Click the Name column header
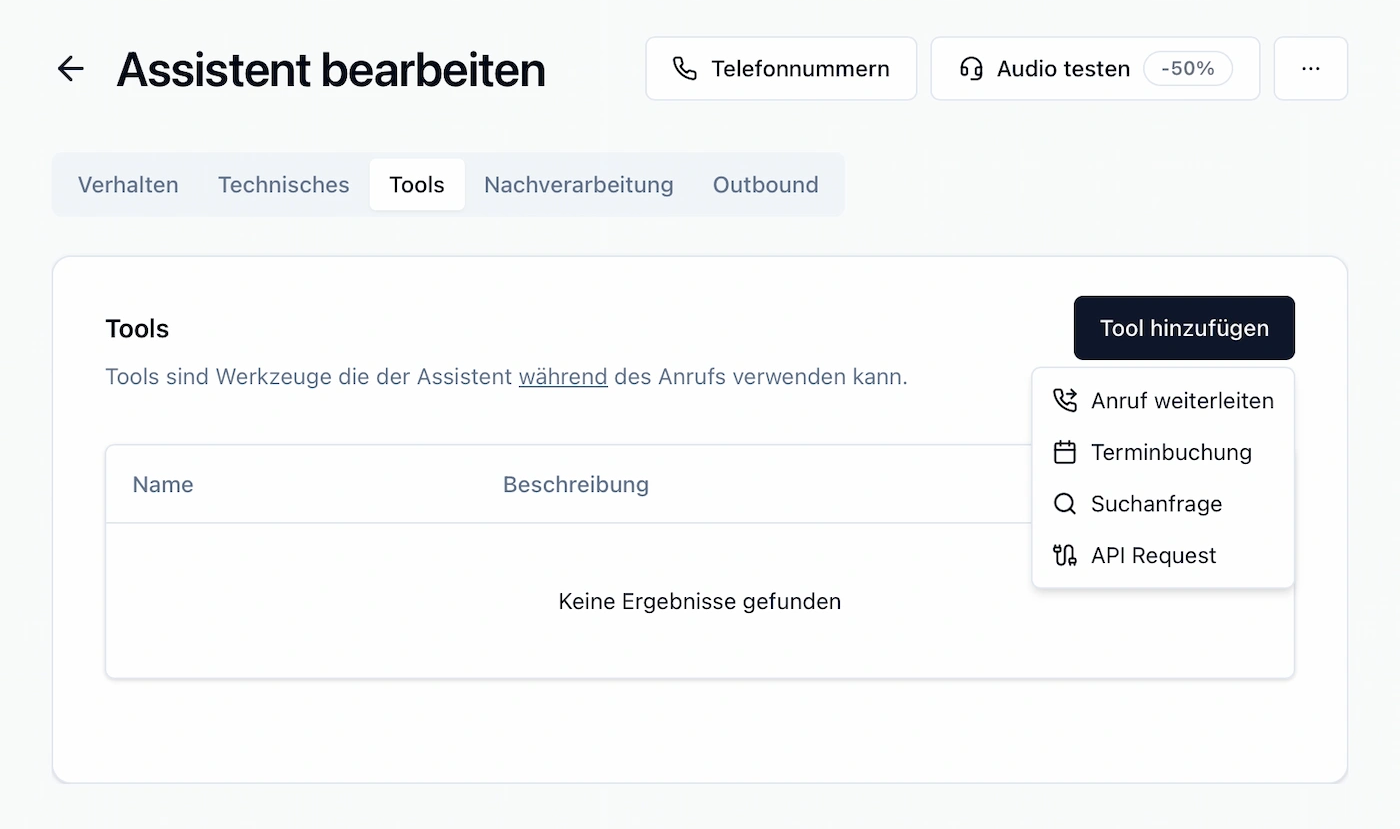 coord(162,484)
